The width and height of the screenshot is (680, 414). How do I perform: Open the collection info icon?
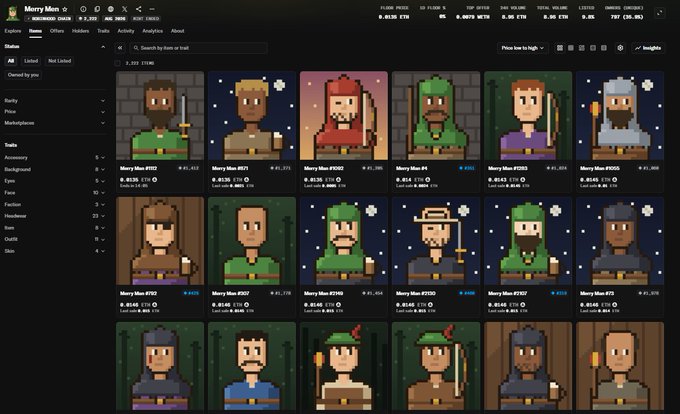click(83, 9)
